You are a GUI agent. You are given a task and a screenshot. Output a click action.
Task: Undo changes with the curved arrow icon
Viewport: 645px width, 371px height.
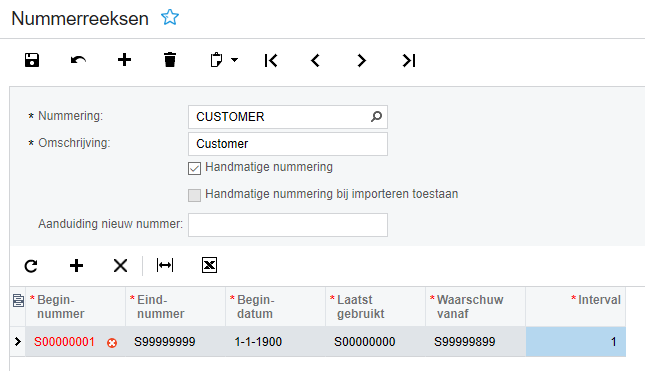click(x=78, y=60)
